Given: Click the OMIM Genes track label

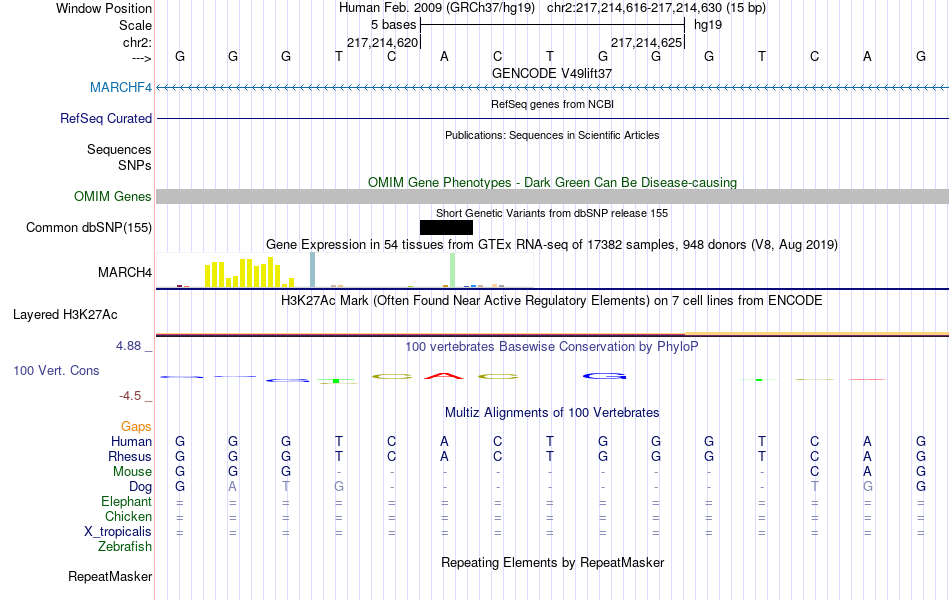Looking at the screenshot, I should tap(113, 196).
